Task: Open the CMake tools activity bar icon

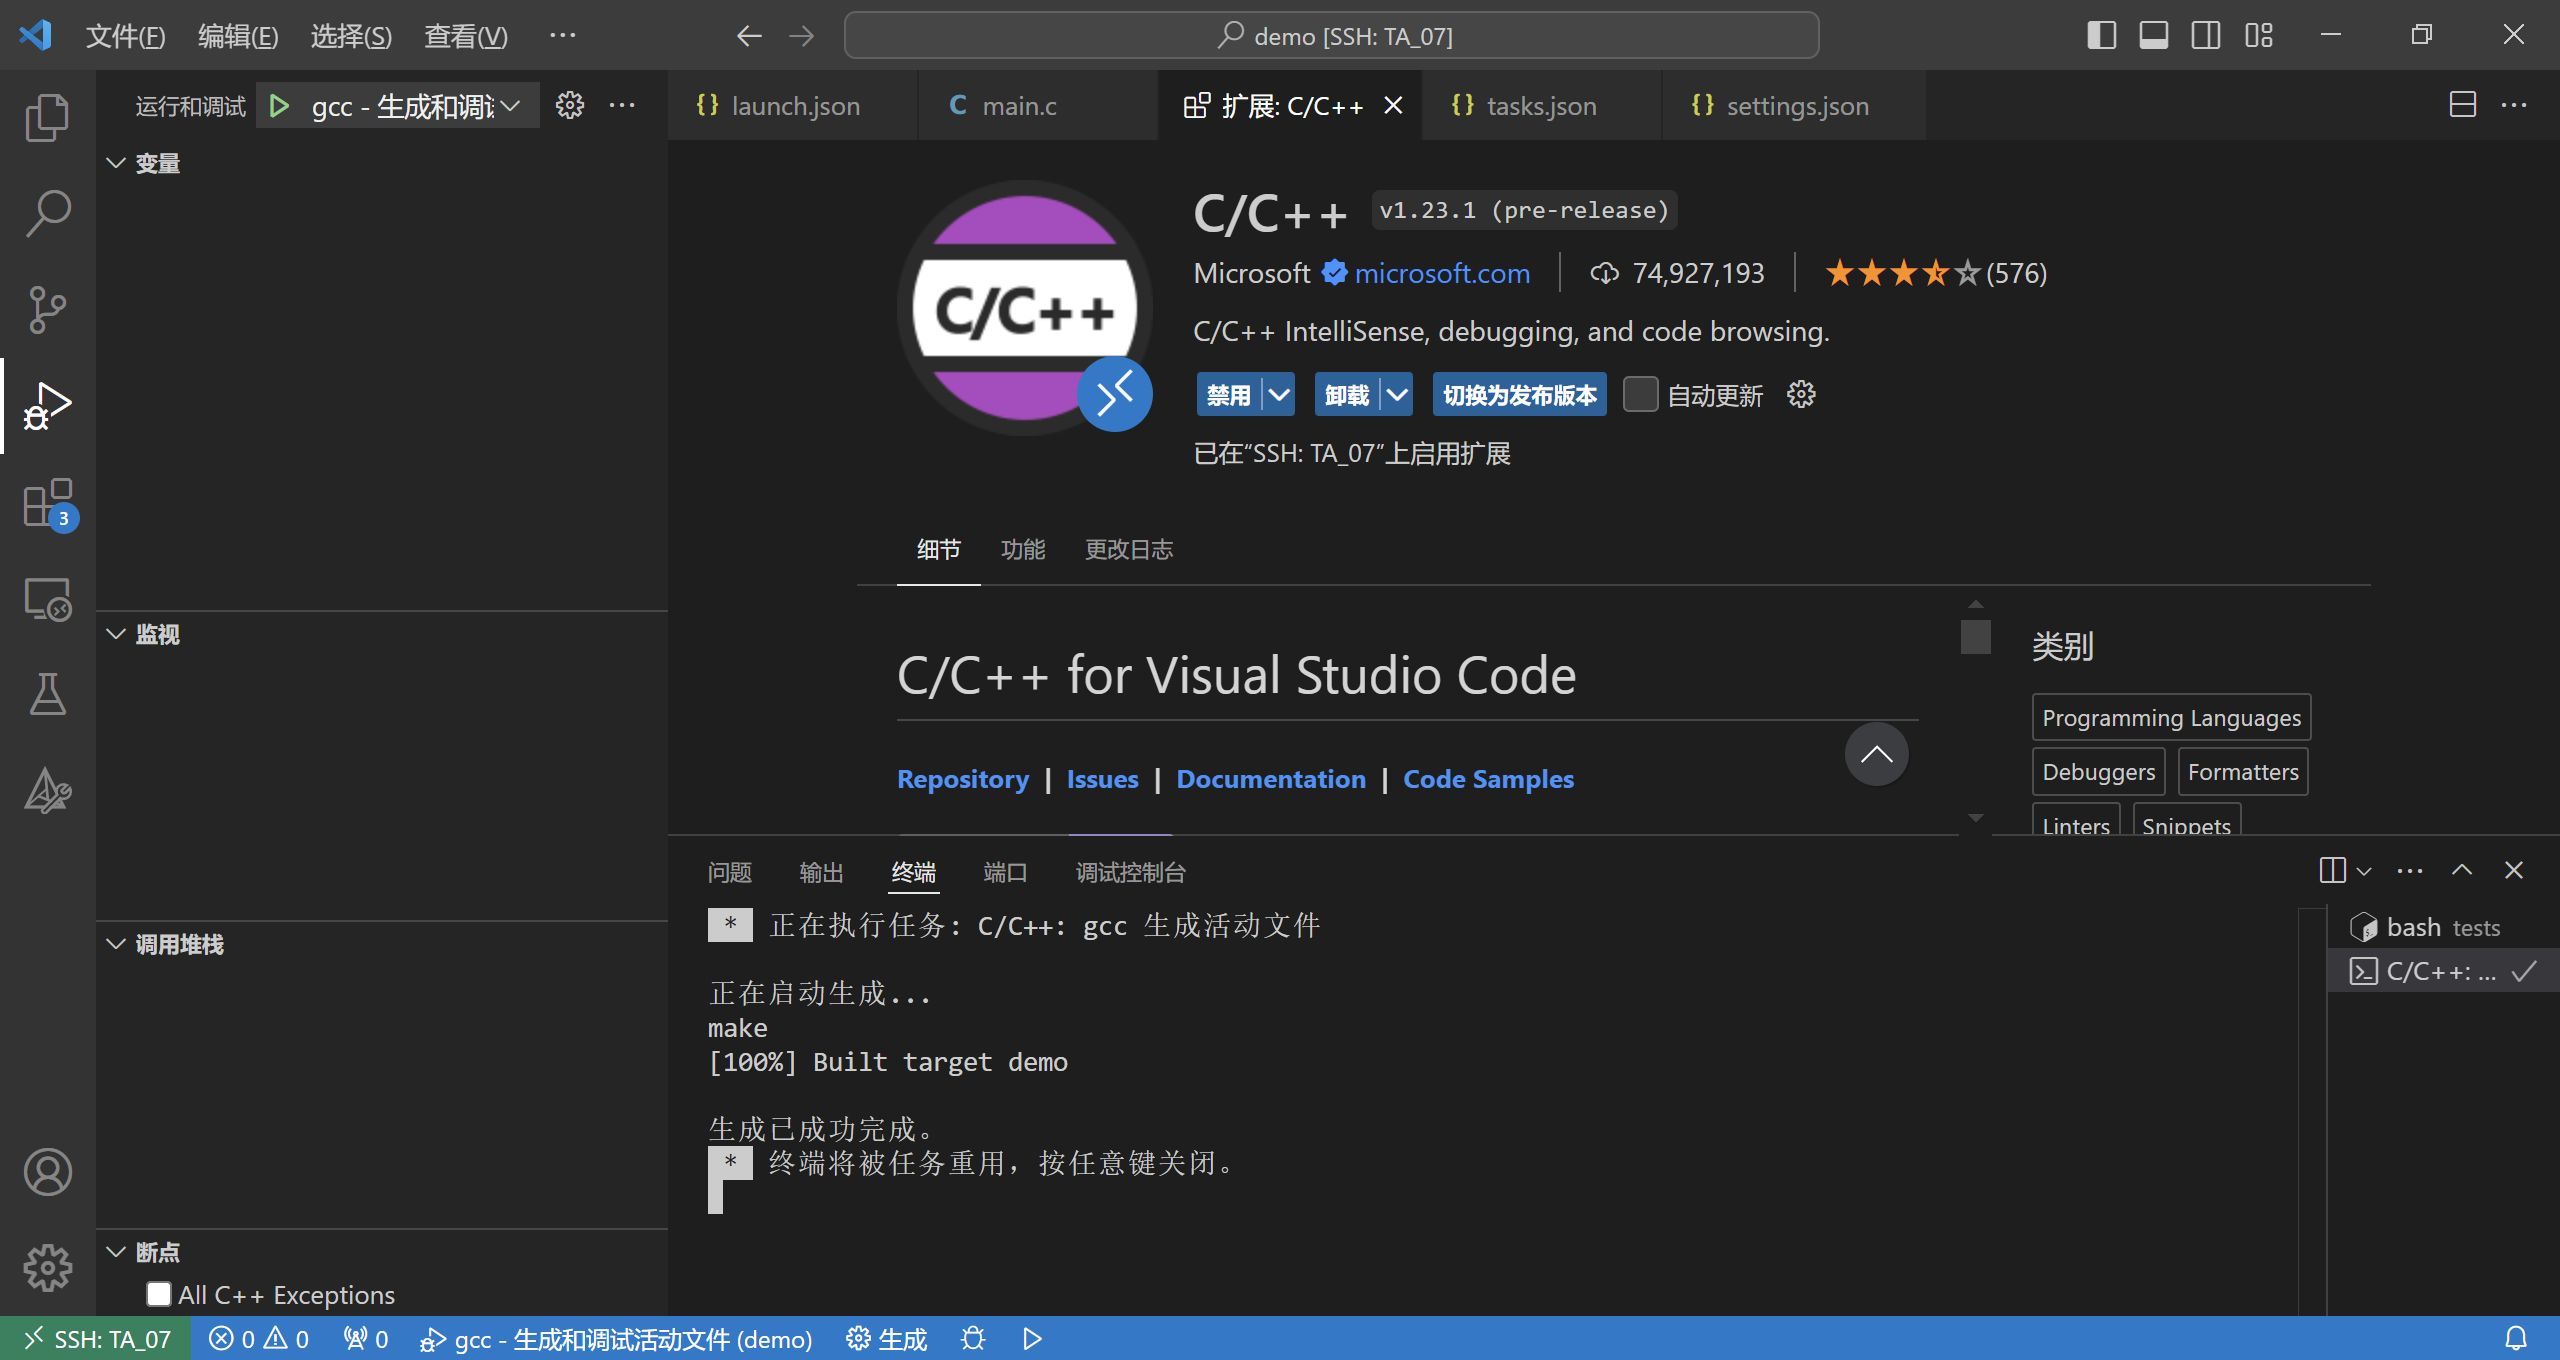Action: point(47,790)
